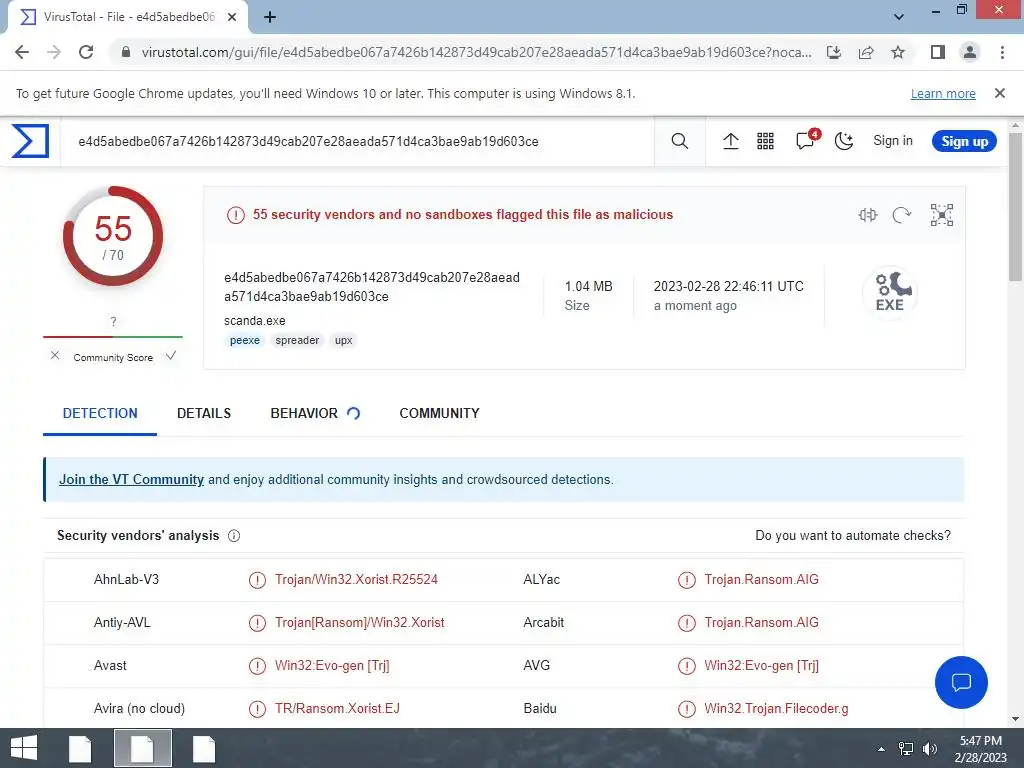
Task: Switch to the BEHAVIOR tab
Action: click(x=304, y=413)
